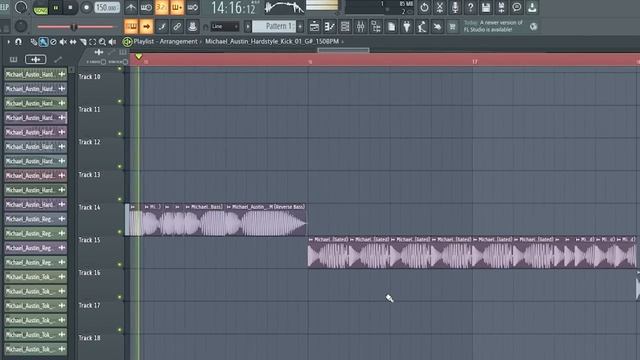This screenshot has width=640, height=360.
Task: Open the plugin picker plug icon
Action: coord(407,27)
